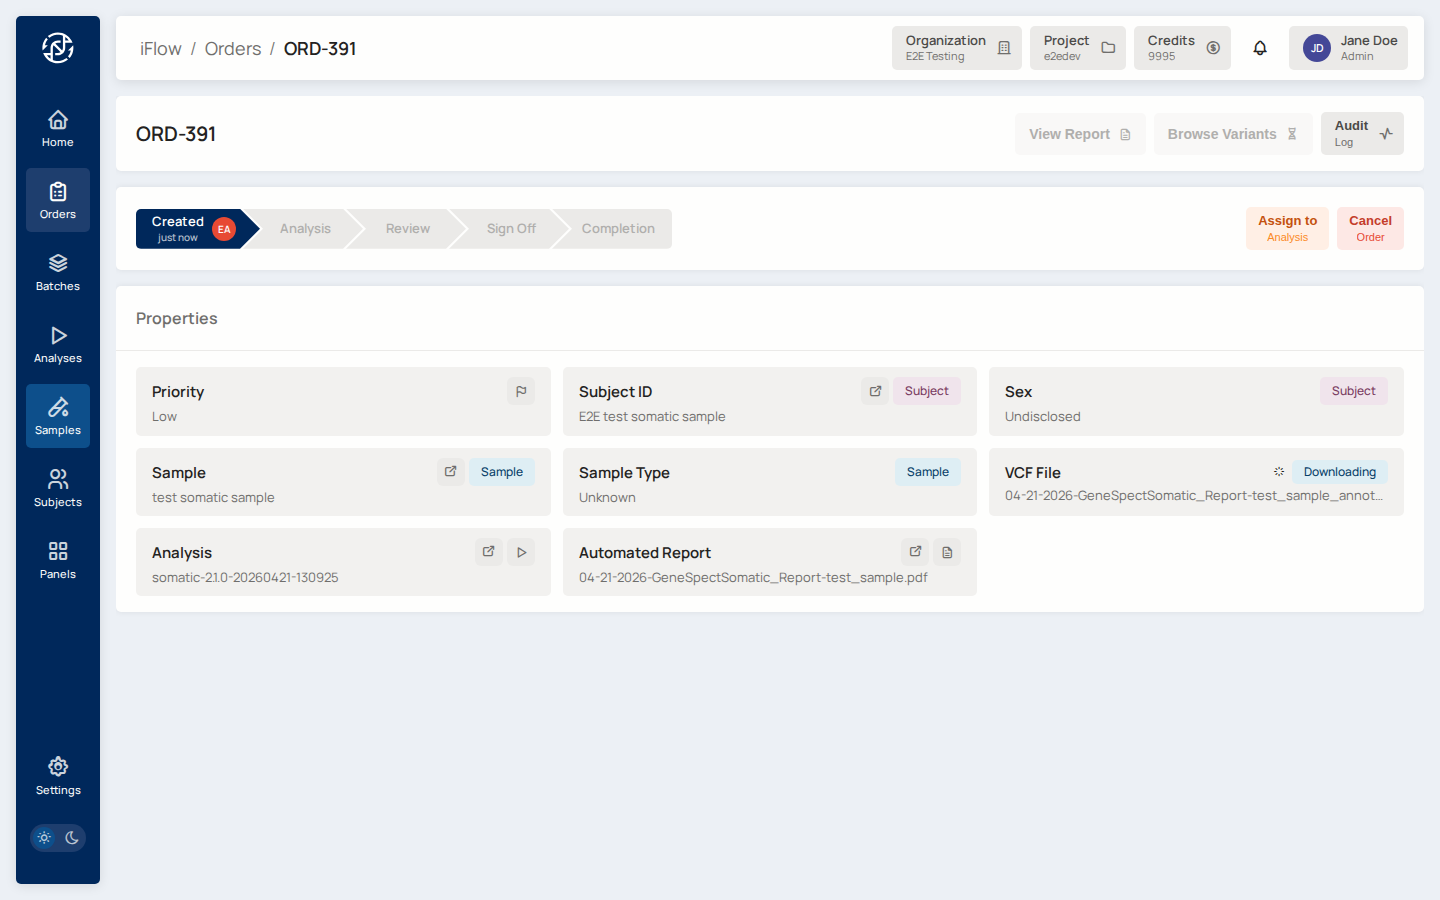Viewport: 1440px width, 900px height.
Task: Select the Analysis workflow step
Action: point(305,229)
